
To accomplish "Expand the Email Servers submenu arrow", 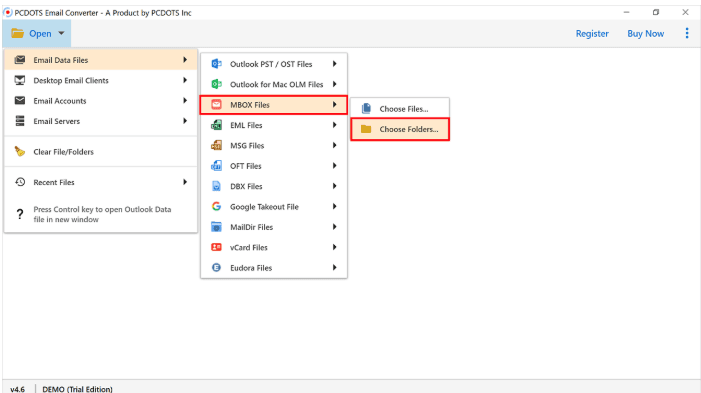I will [x=185, y=121].
